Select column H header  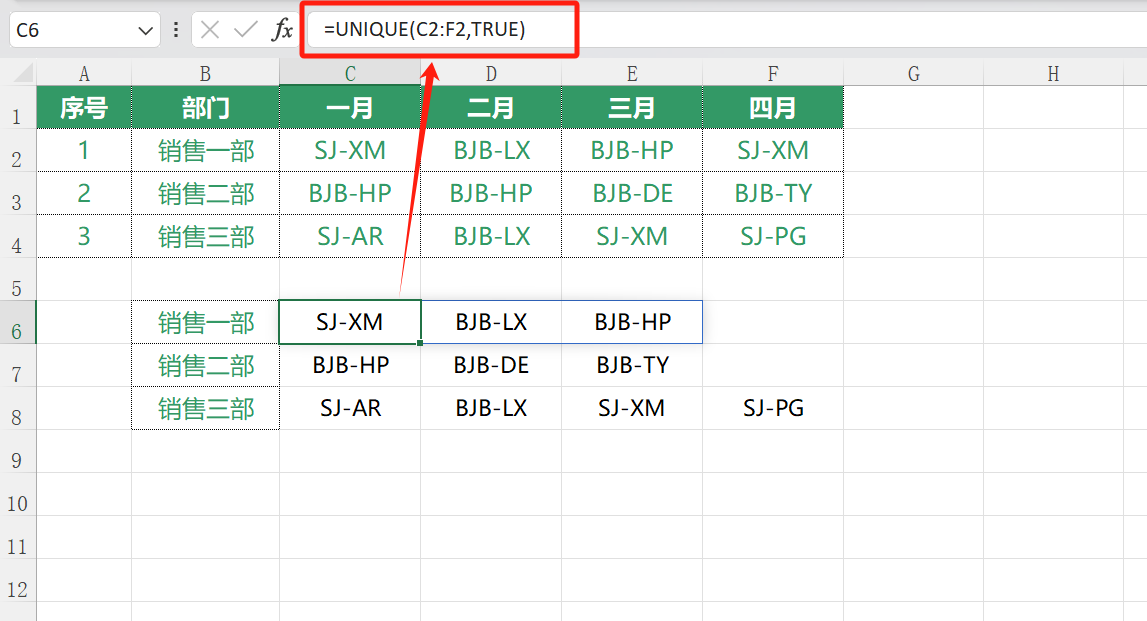[1053, 73]
